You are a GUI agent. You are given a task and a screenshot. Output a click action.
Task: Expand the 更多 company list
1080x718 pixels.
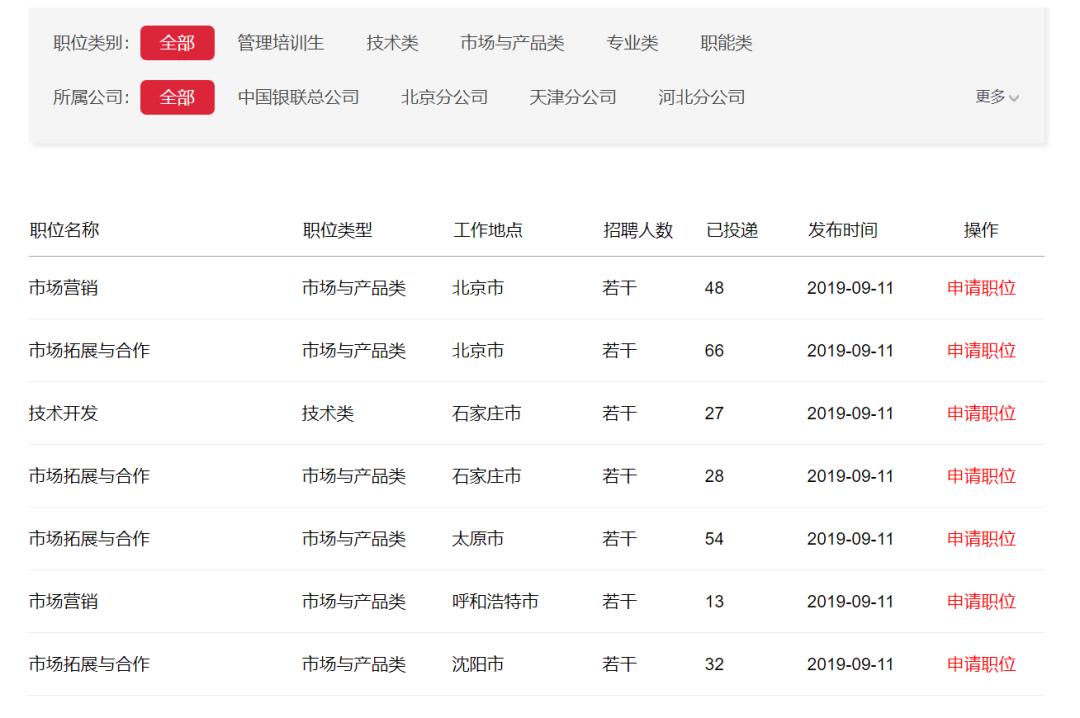point(991,98)
